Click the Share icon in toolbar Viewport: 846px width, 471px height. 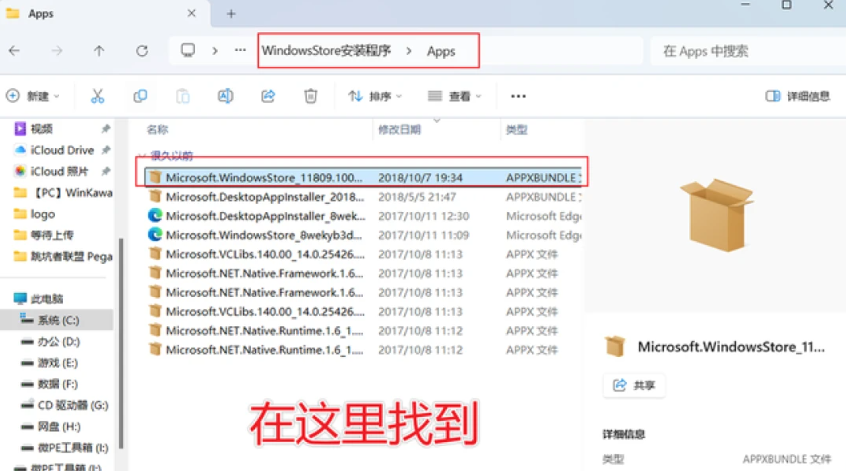(268, 96)
